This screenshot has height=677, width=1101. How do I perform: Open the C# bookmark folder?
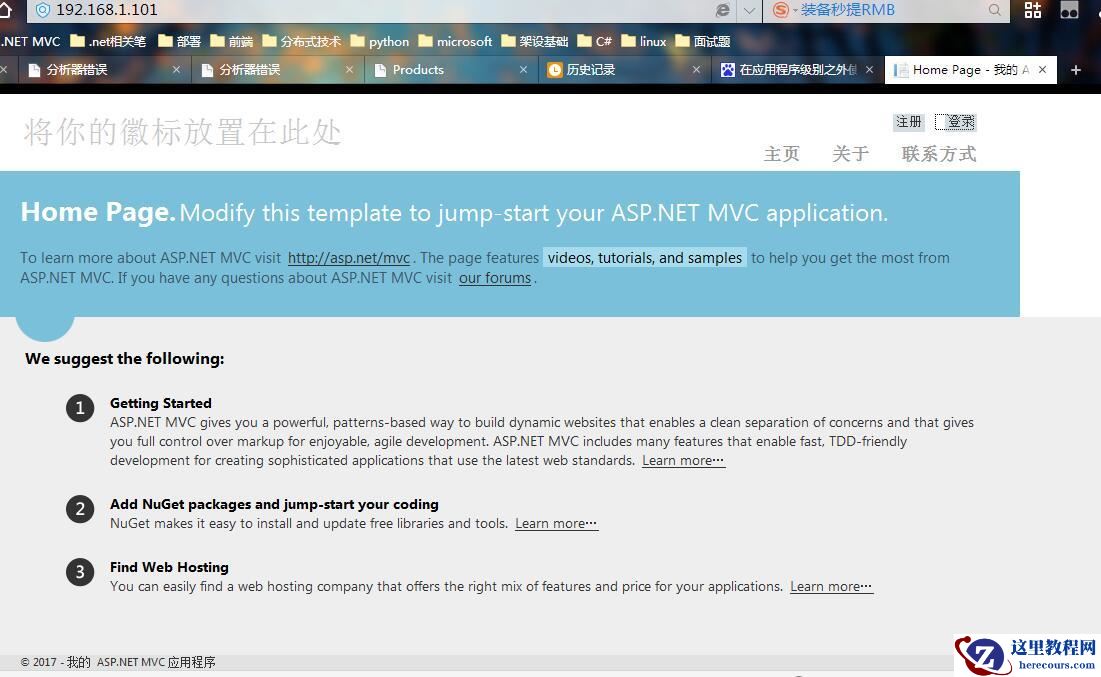point(595,41)
